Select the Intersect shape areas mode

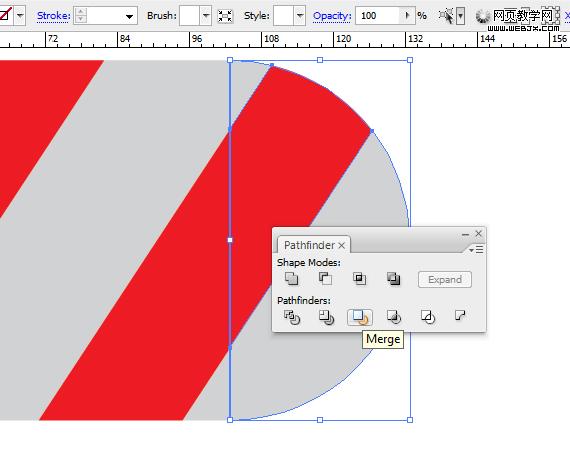360,279
